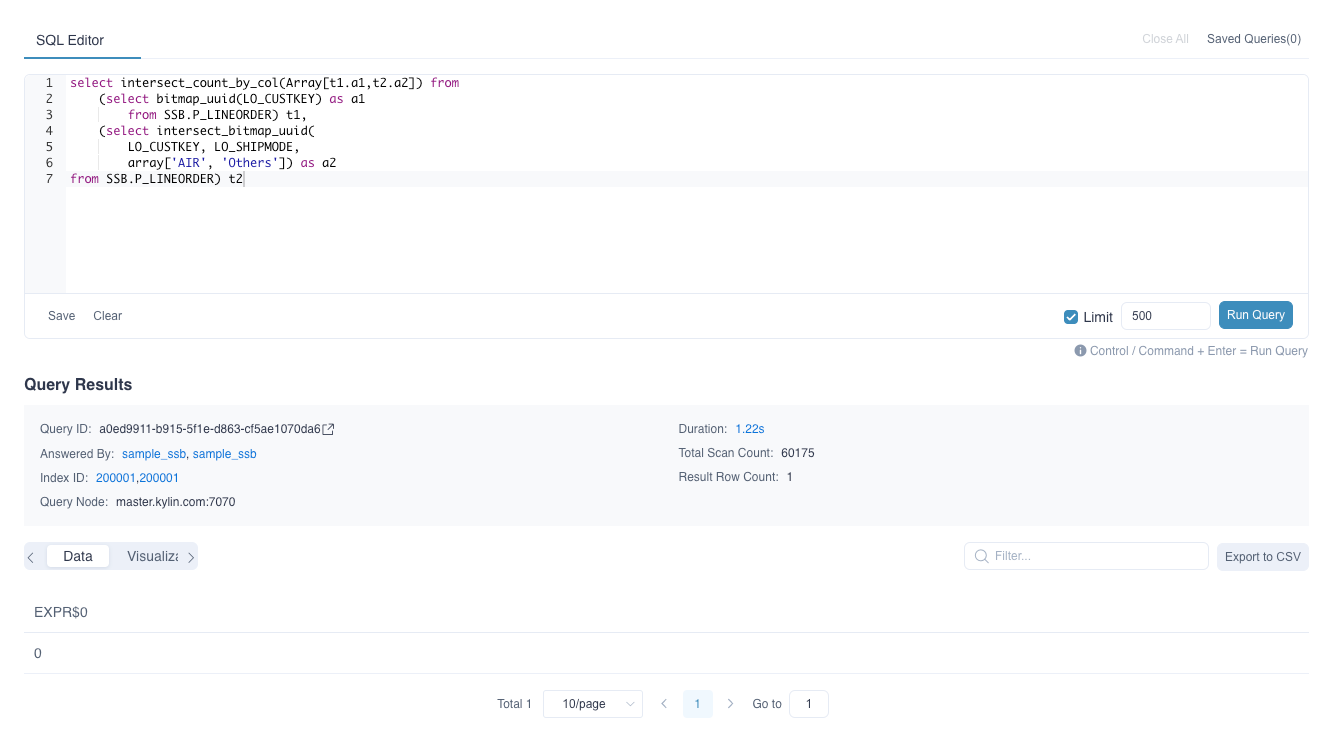Screen dimensions: 1319x741
Task: Open Saved Queries(0) list
Action: click(1253, 39)
